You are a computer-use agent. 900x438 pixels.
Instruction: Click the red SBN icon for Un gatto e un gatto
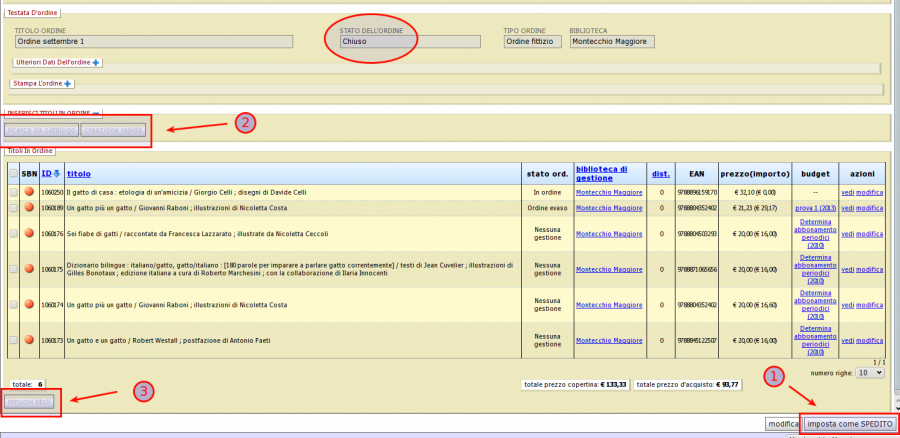coord(30,340)
